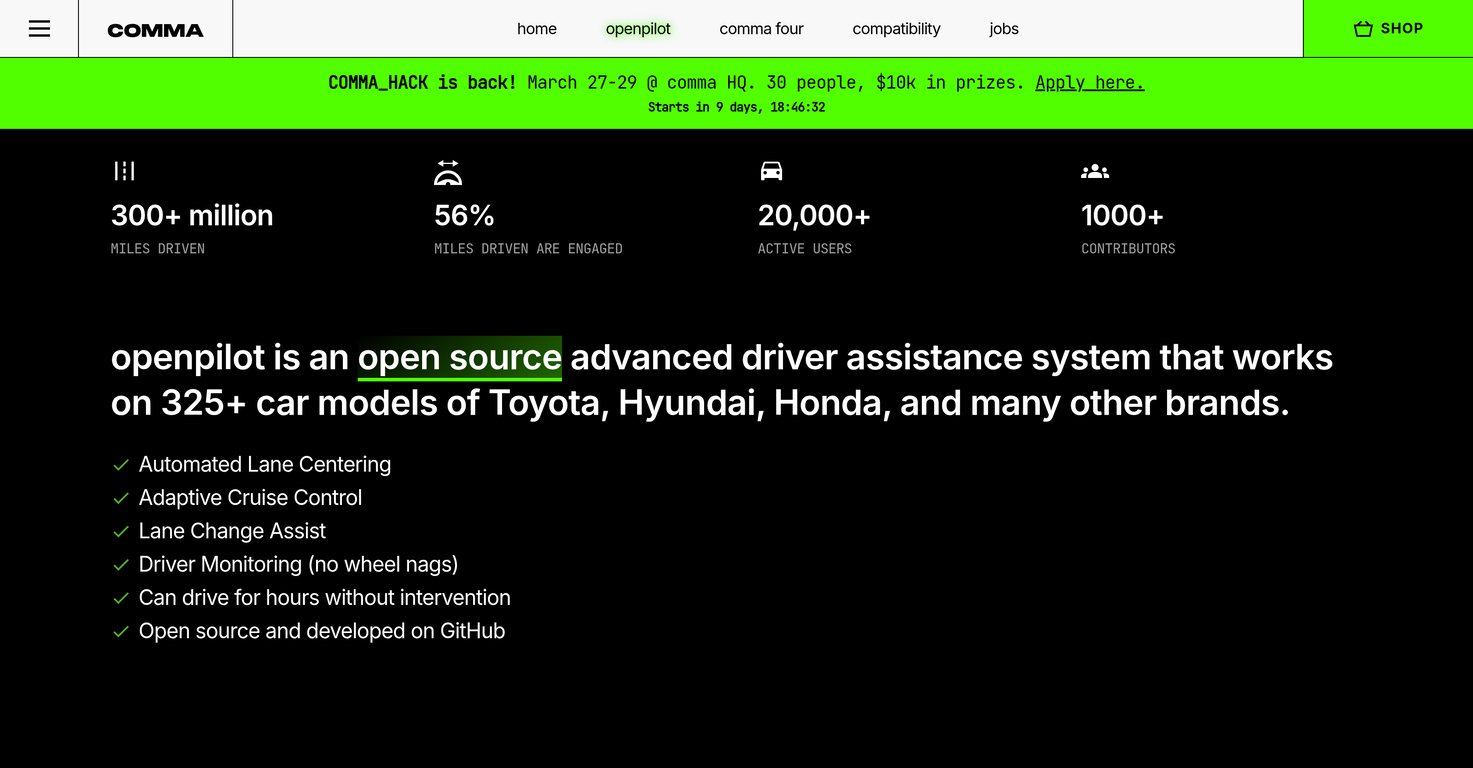Navigate to the jobs page
The height and width of the screenshot is (768, 1473).
pos(1003,29)
